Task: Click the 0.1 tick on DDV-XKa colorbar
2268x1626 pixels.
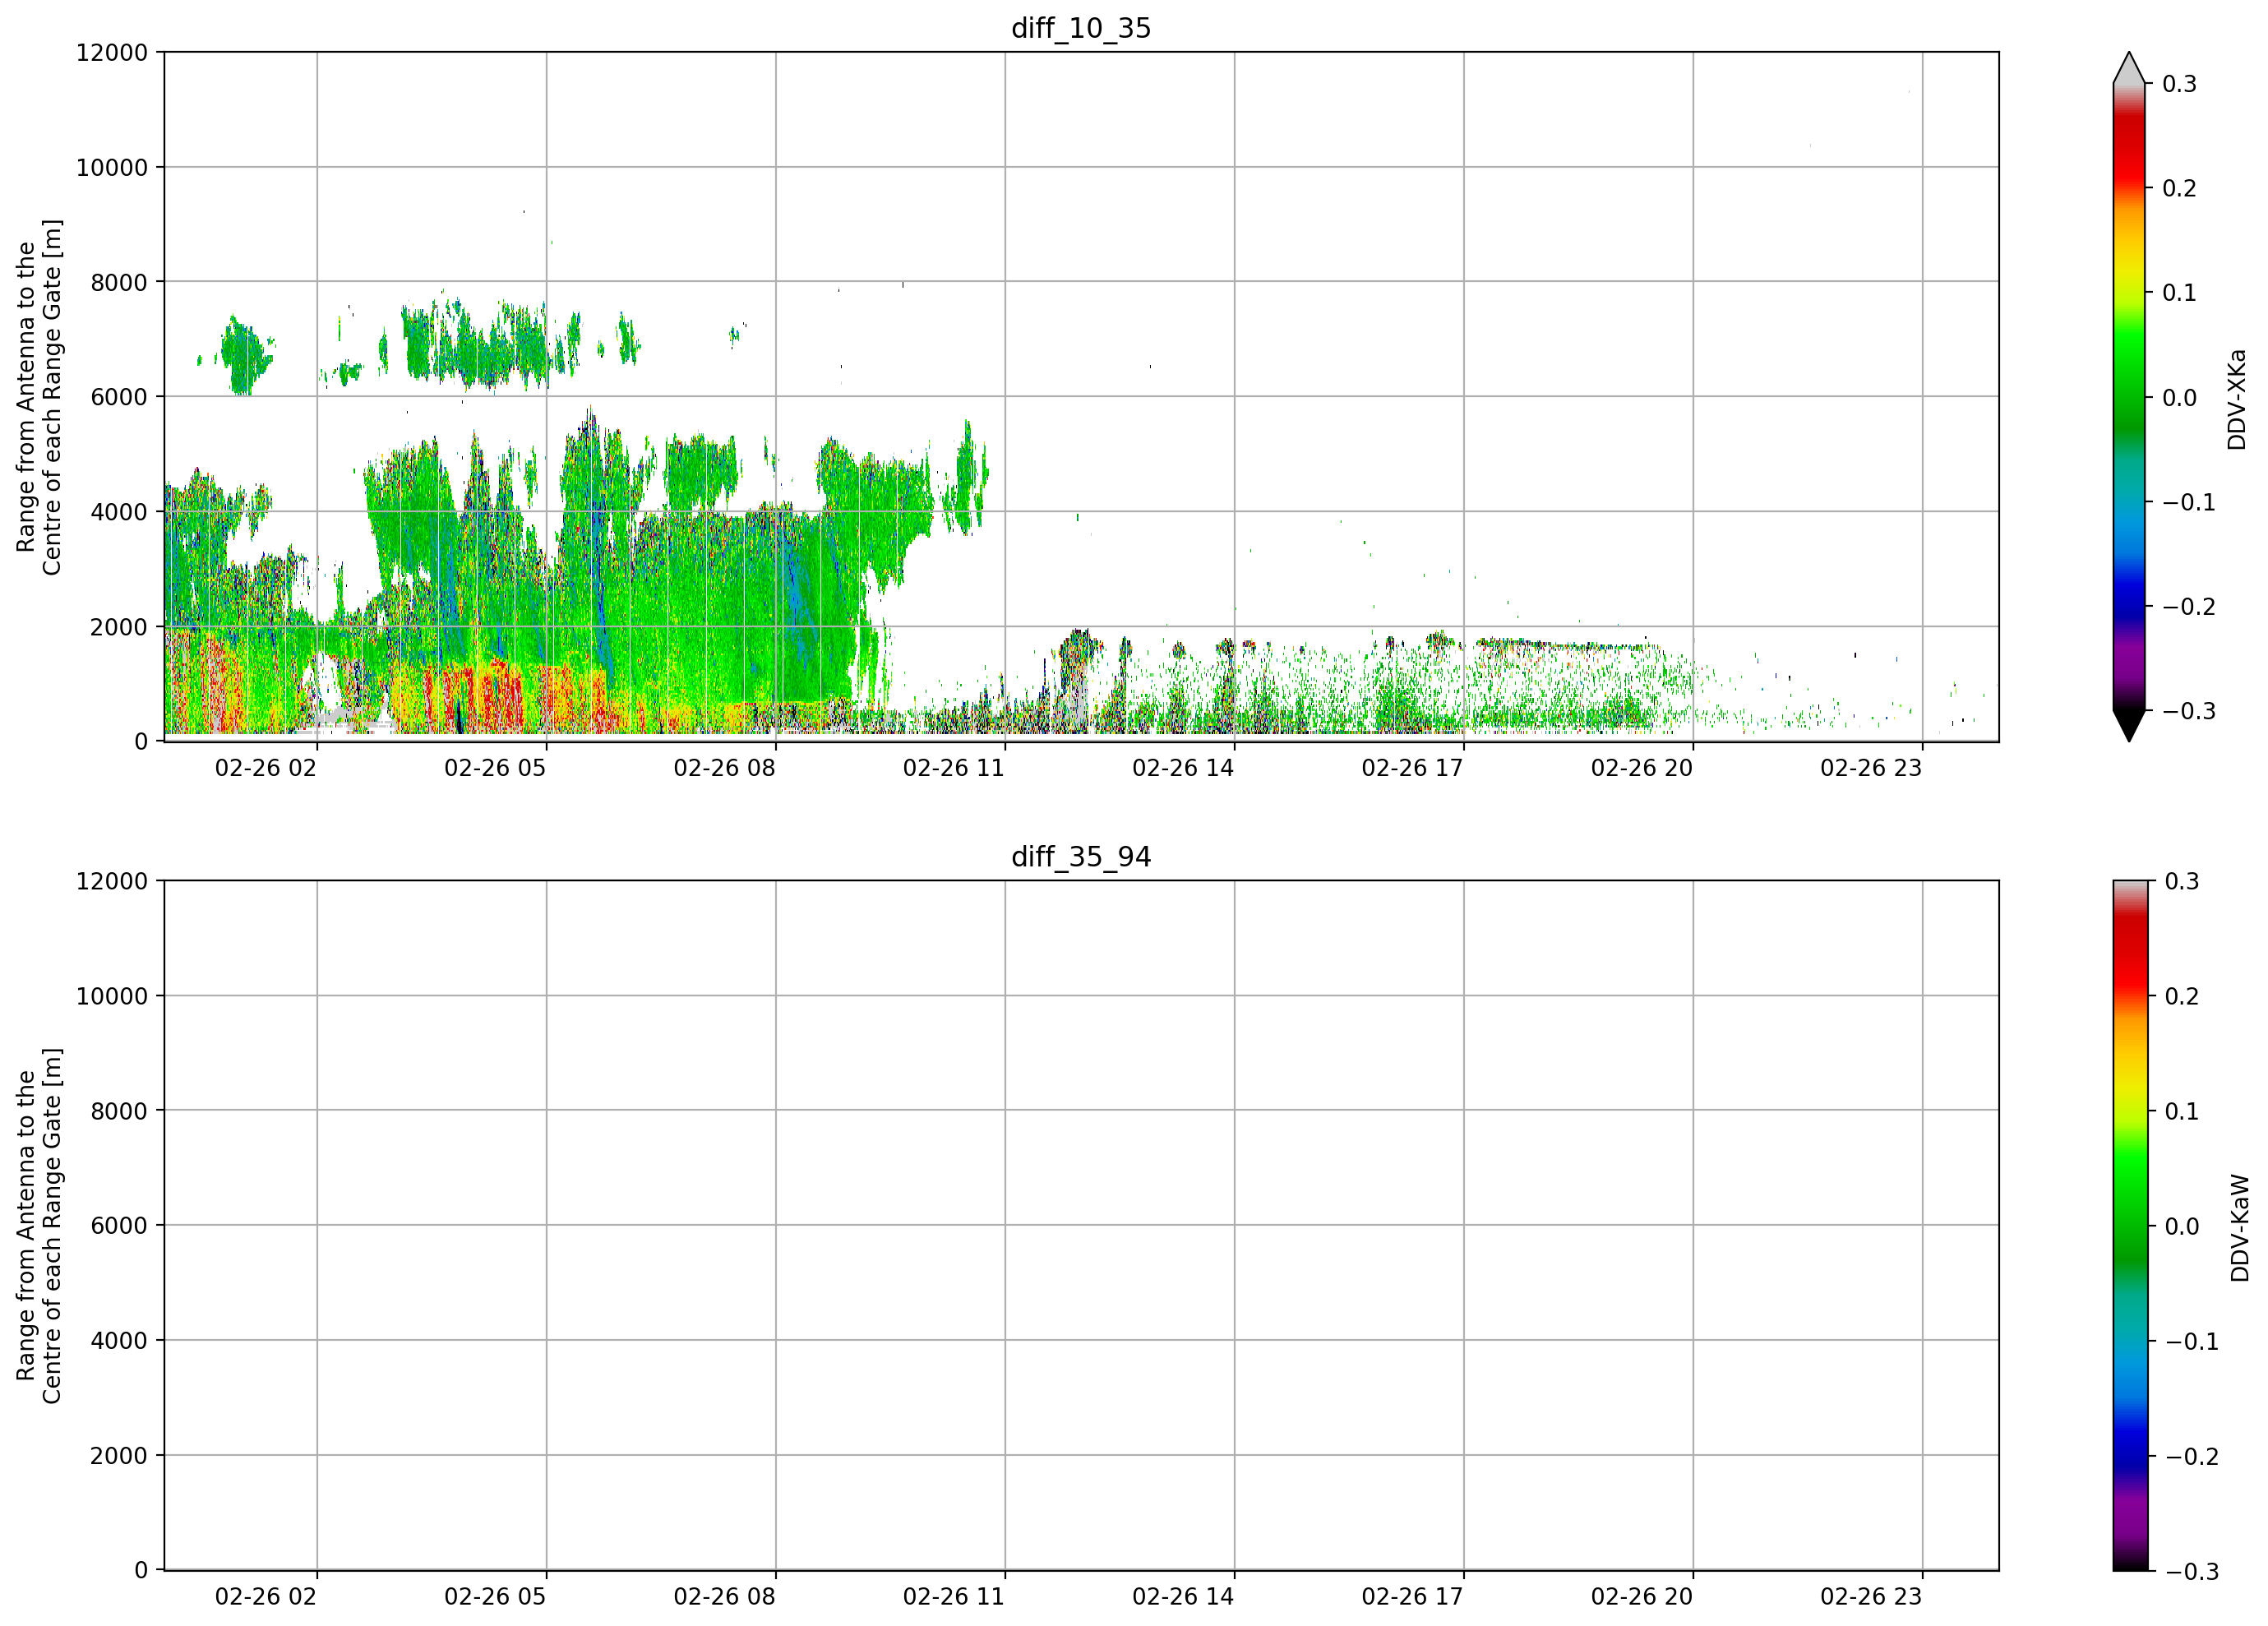Action: pyautogui.click(x=2179, y=293)
